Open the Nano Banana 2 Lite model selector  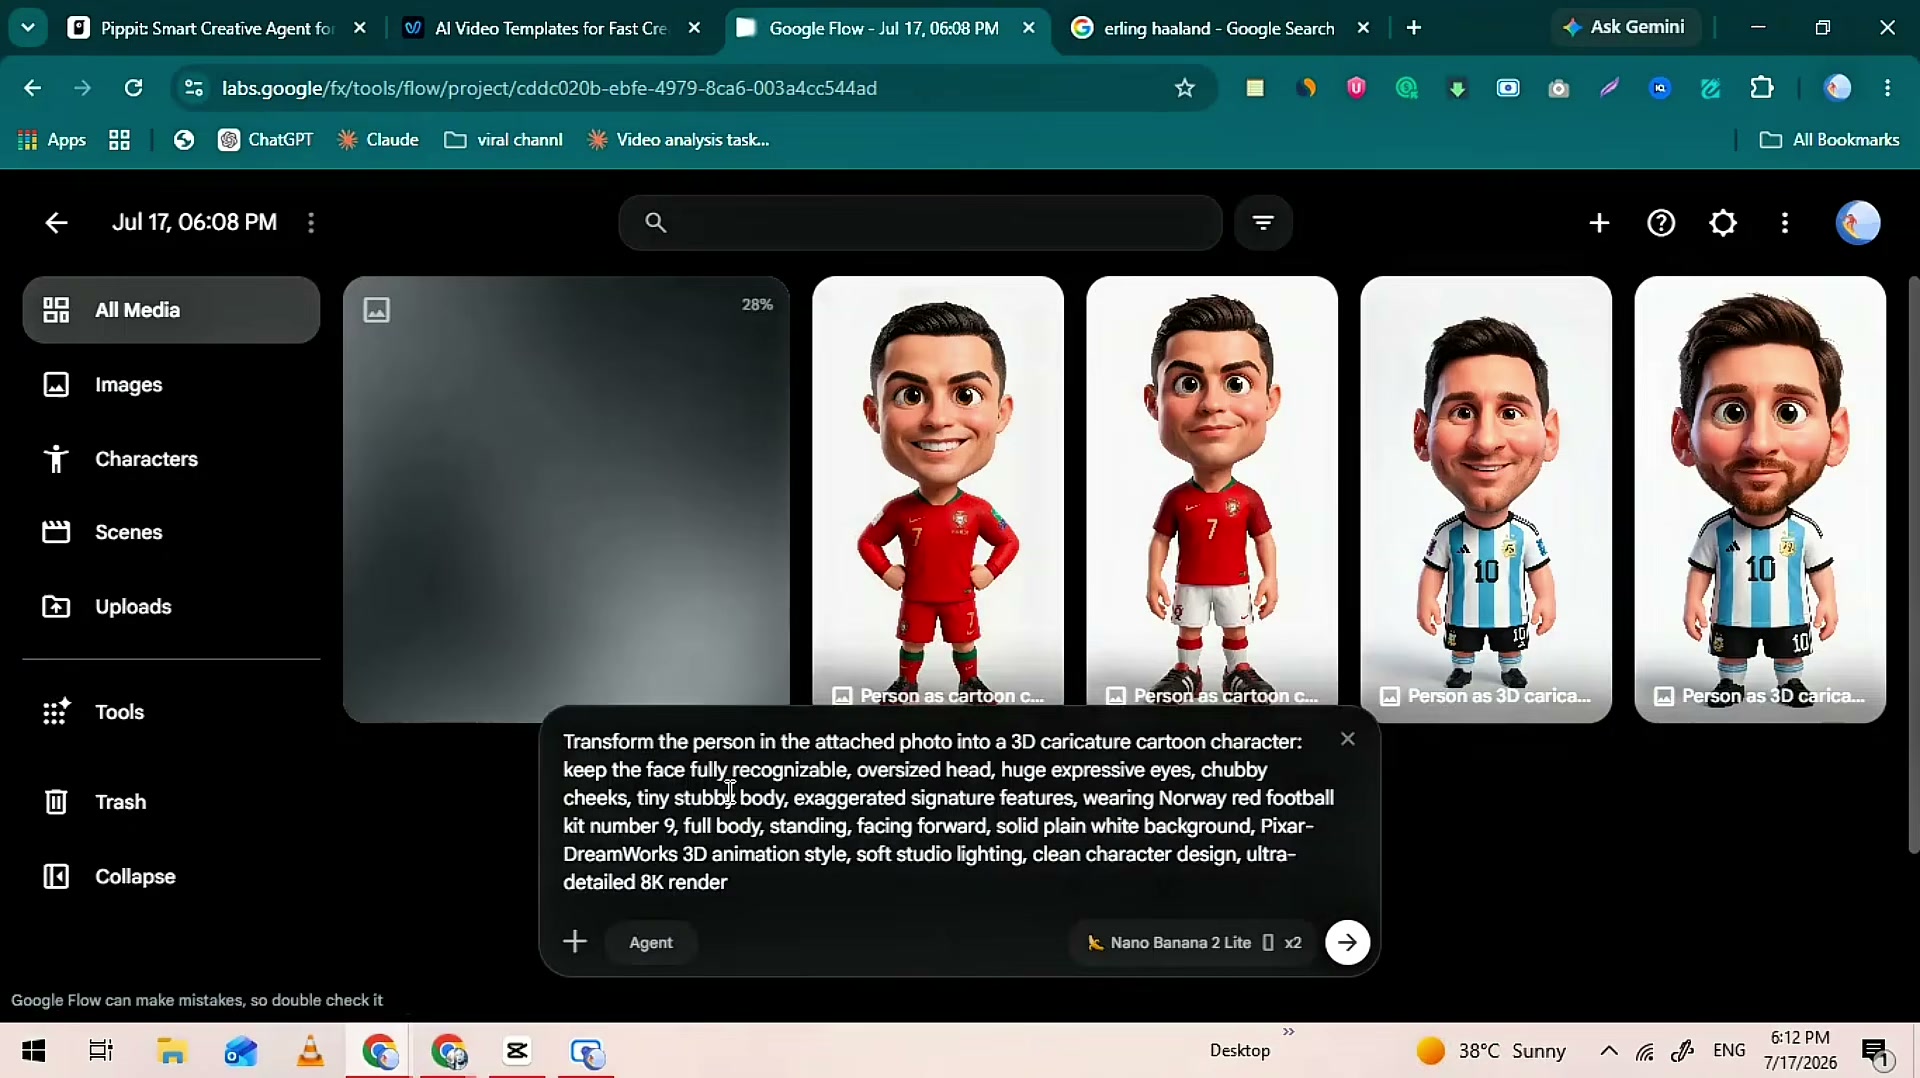(1194, 942)
